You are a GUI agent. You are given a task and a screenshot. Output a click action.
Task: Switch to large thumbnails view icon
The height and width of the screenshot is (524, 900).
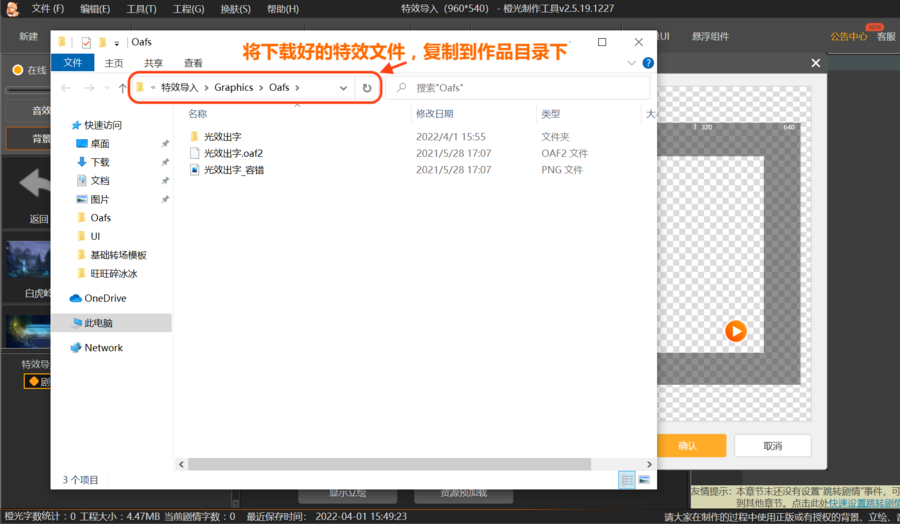tap(644, 480)
